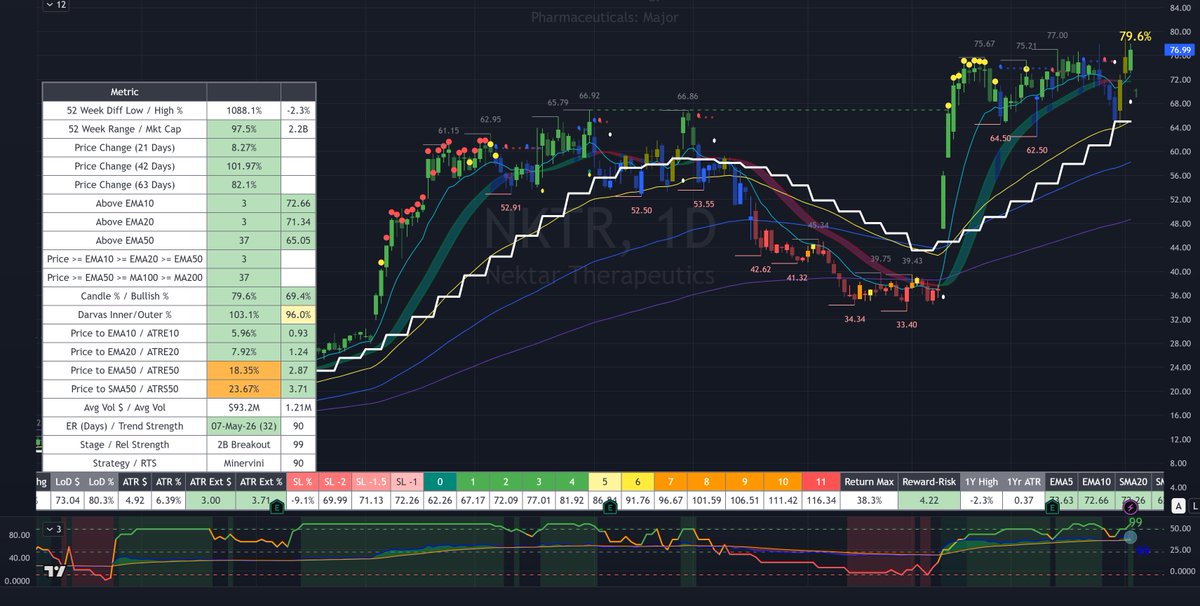Viewport: 1200px width, 606px height.
Task: Select the 7.92% Price to EMA20 cell
Action: [244, 352]
